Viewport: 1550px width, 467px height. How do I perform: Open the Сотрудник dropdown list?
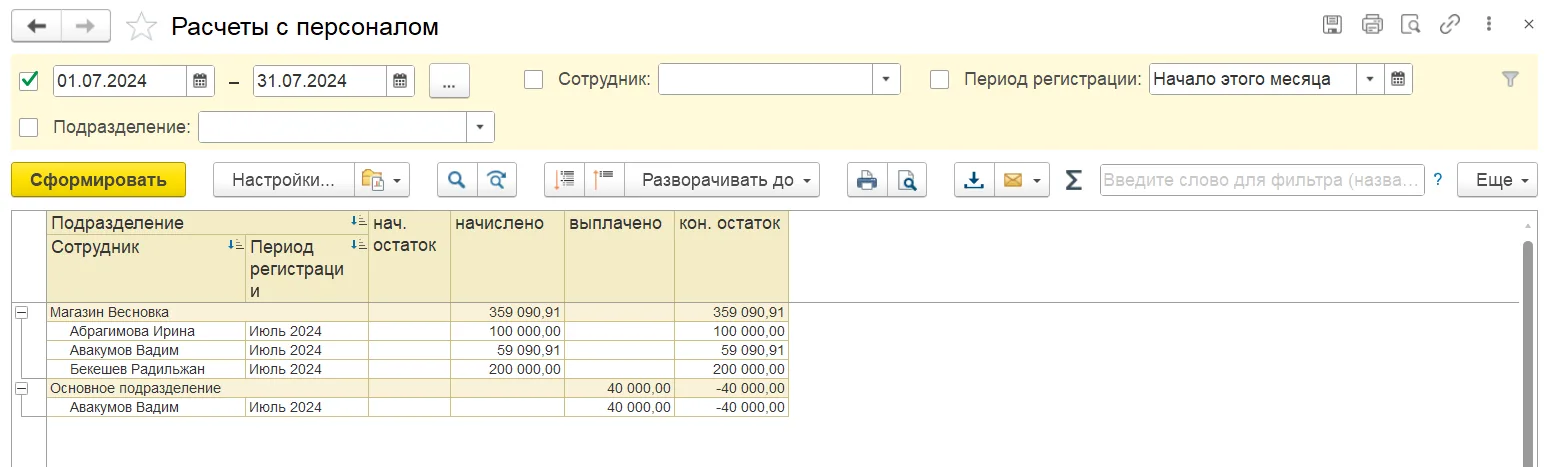[887, 79]
